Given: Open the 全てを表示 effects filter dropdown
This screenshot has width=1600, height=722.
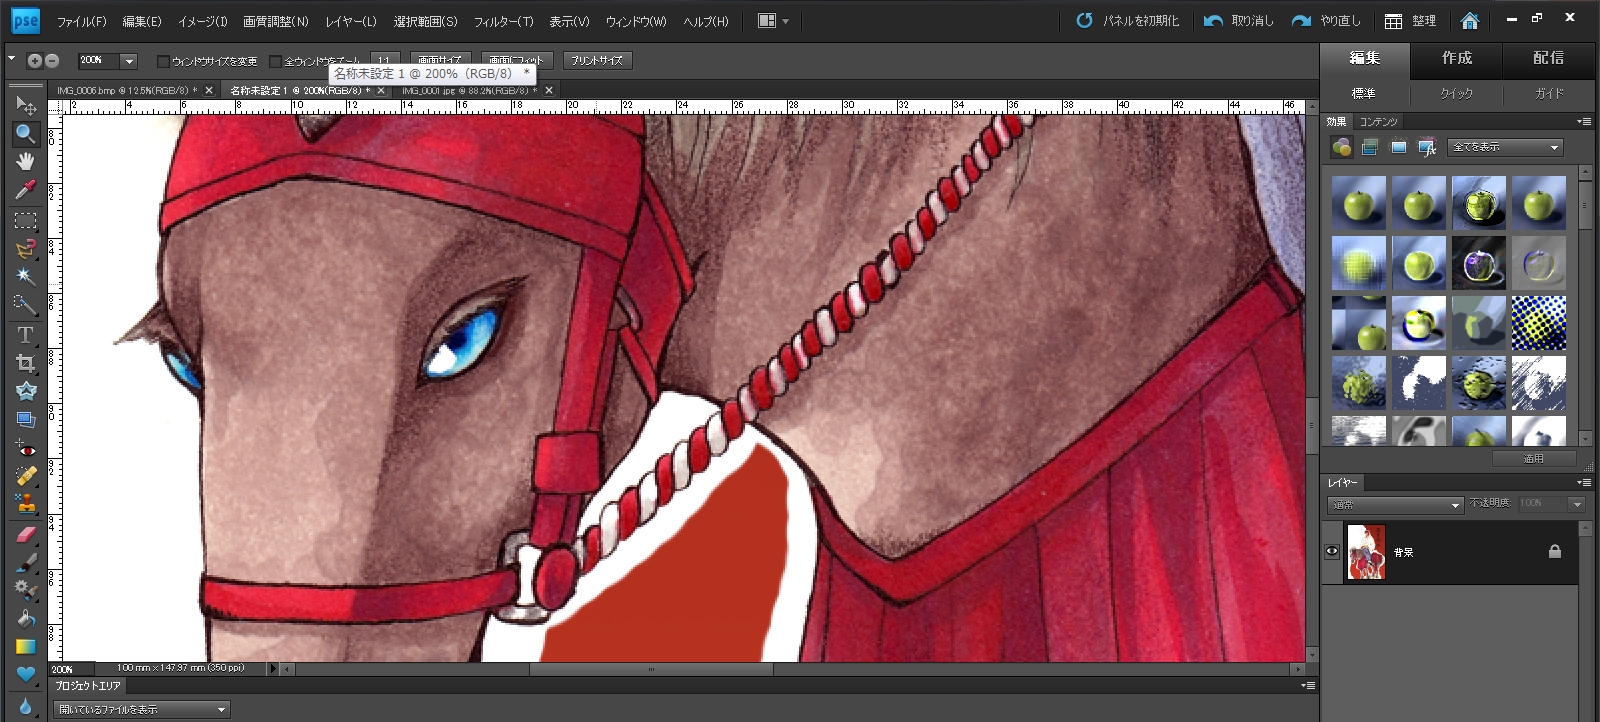Looking at the screenshot, I should pos(1506,148).
